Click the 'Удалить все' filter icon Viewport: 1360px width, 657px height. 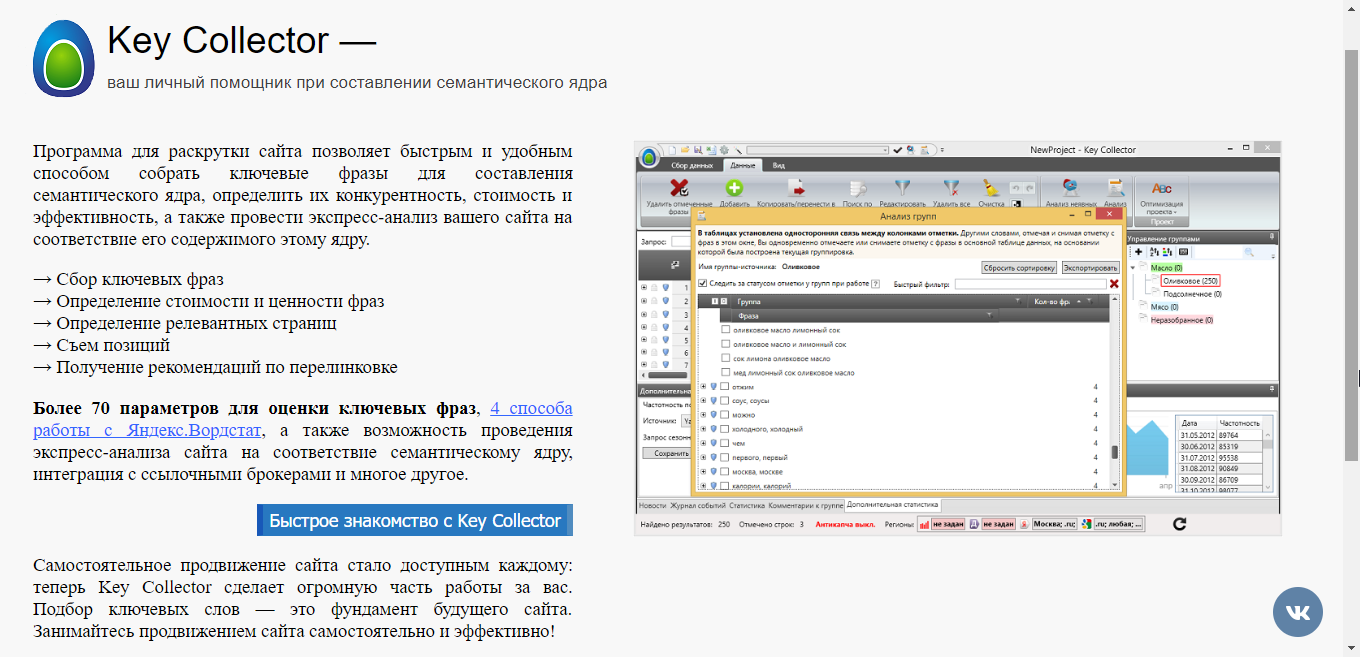click(951, 187)
